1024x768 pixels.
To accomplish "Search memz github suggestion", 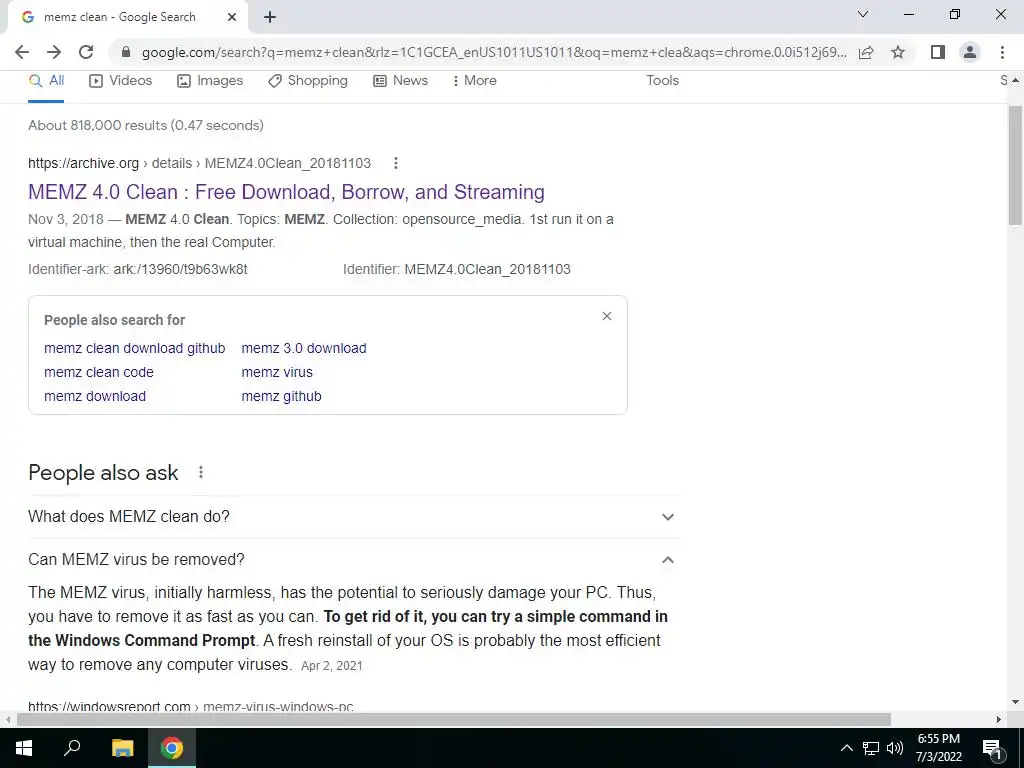I will [x=281, y=396].
